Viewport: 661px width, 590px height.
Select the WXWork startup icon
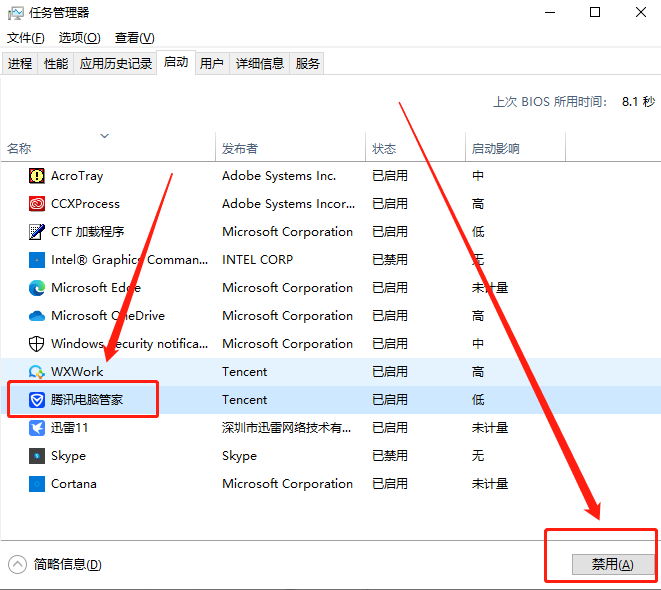[37, 371]
